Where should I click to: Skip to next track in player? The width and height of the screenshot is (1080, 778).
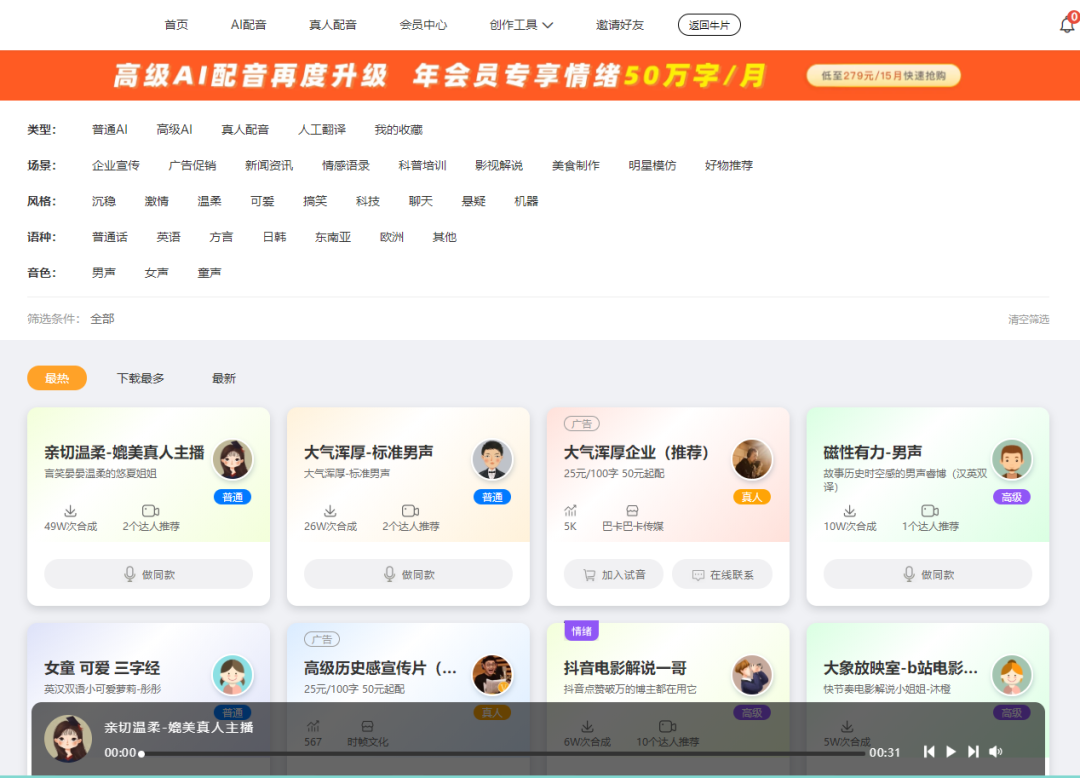click(973, 752)
